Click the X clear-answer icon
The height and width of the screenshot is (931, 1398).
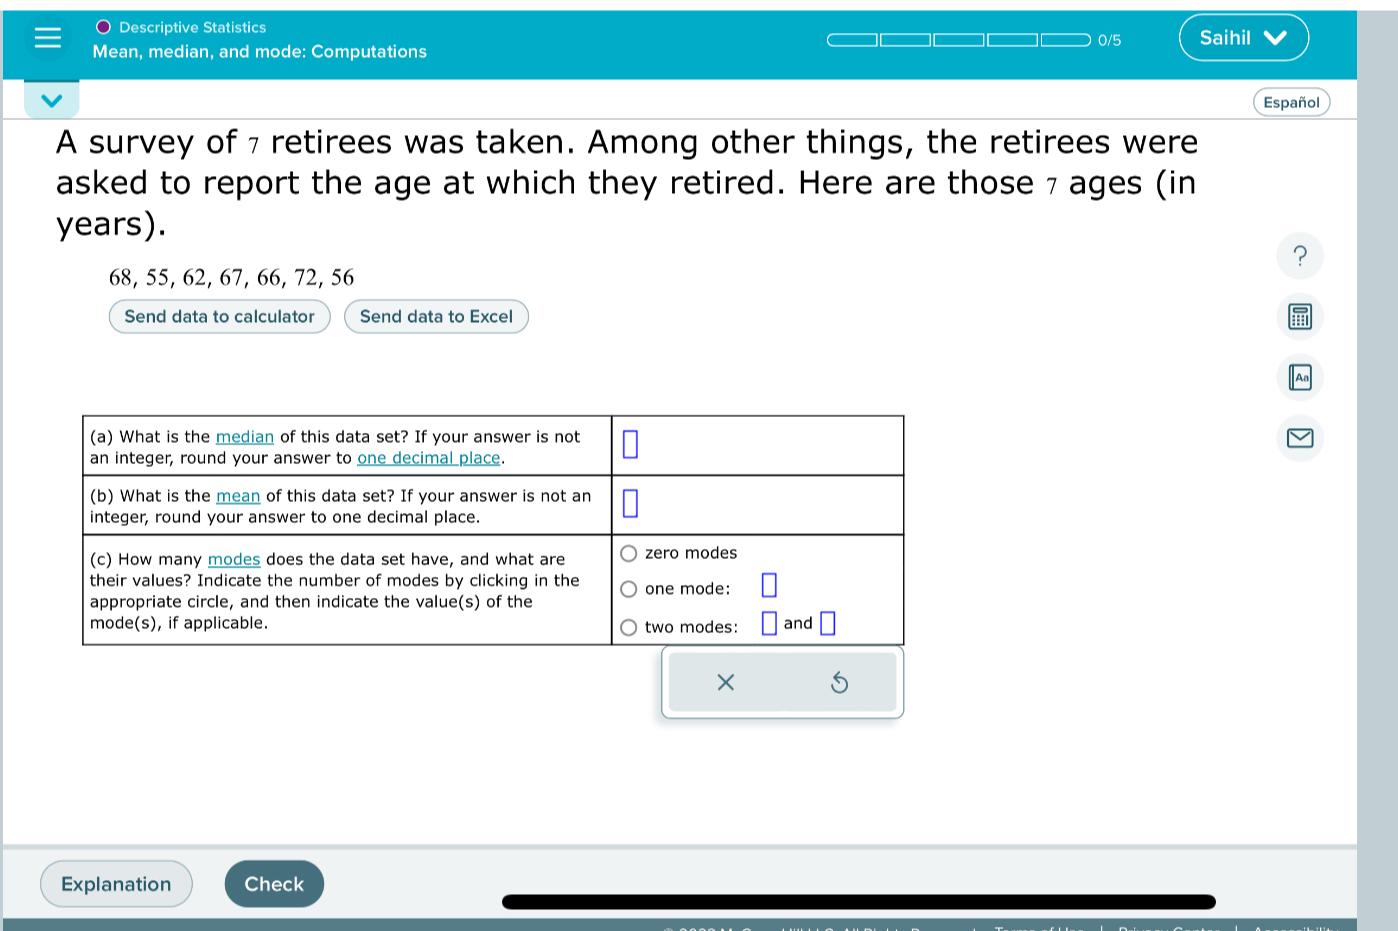[725, 682]
